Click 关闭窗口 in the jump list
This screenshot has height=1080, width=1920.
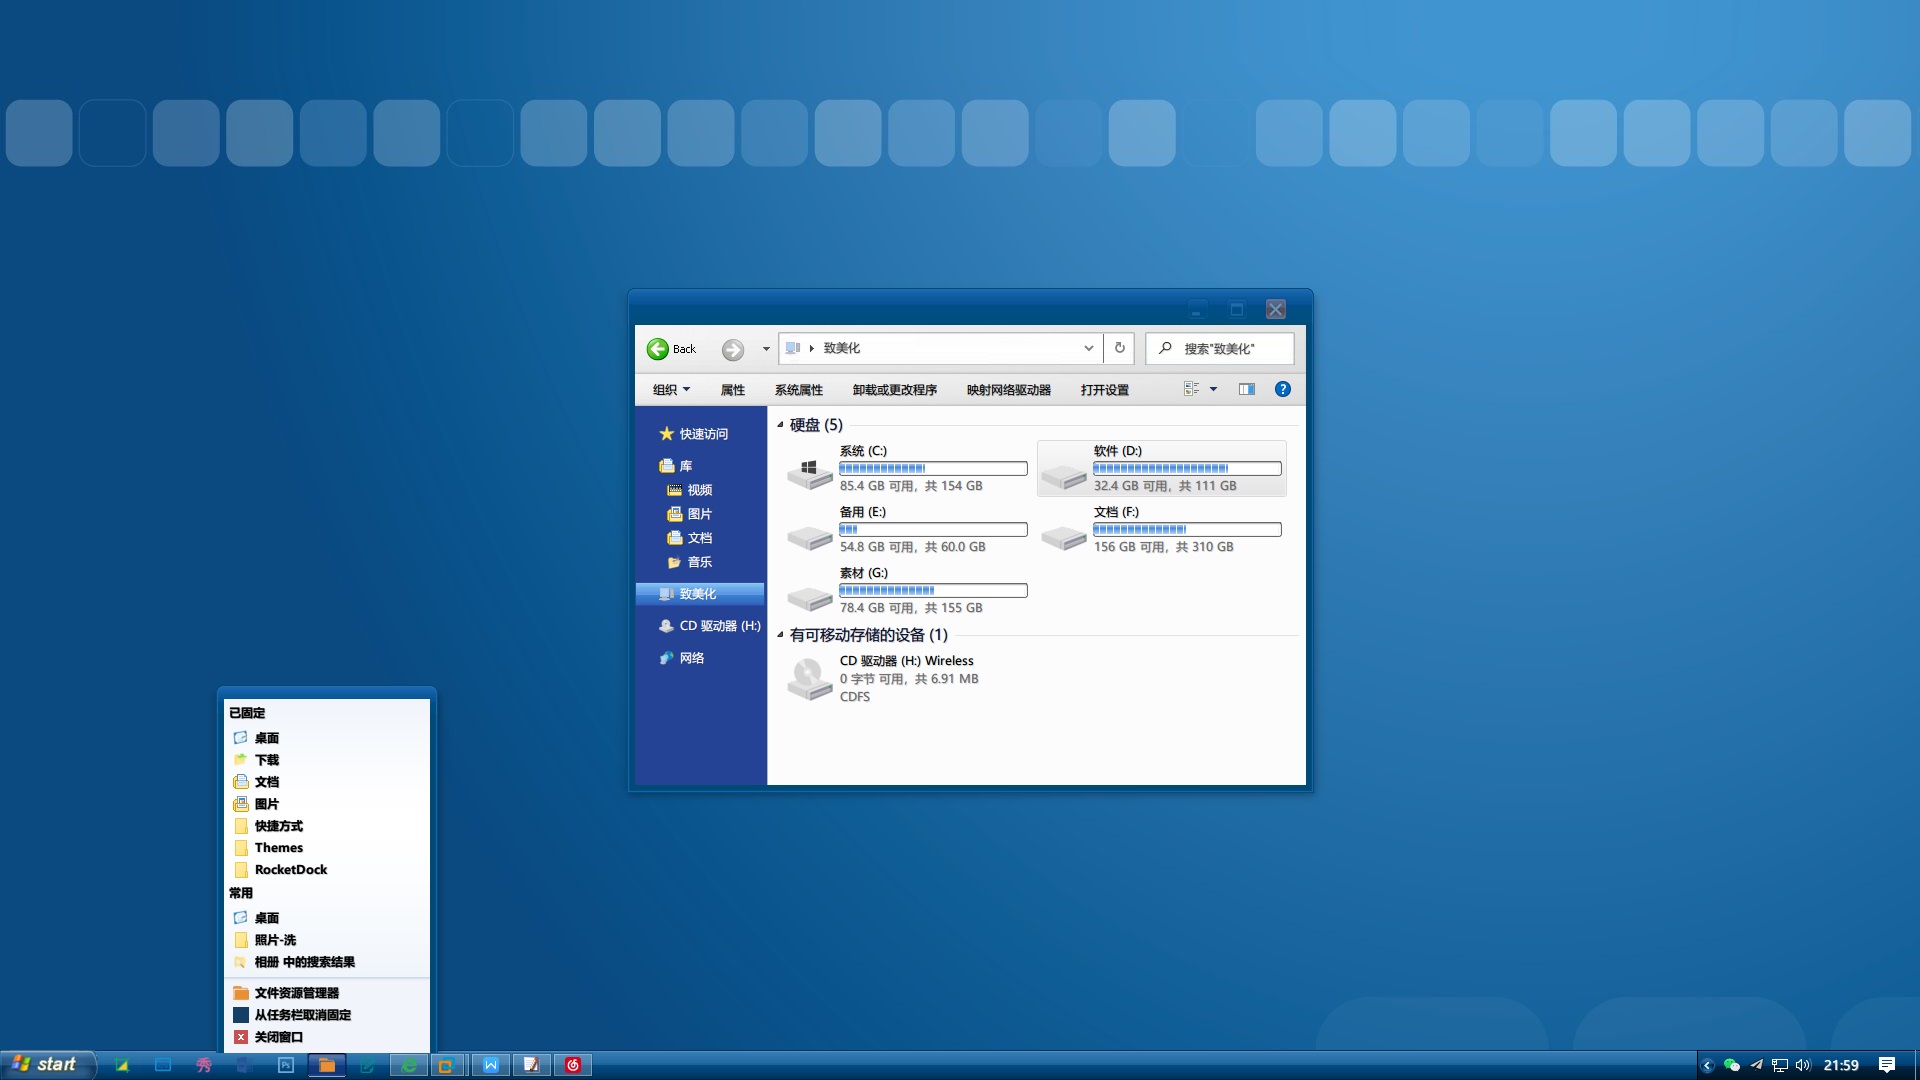[327, 1037]
